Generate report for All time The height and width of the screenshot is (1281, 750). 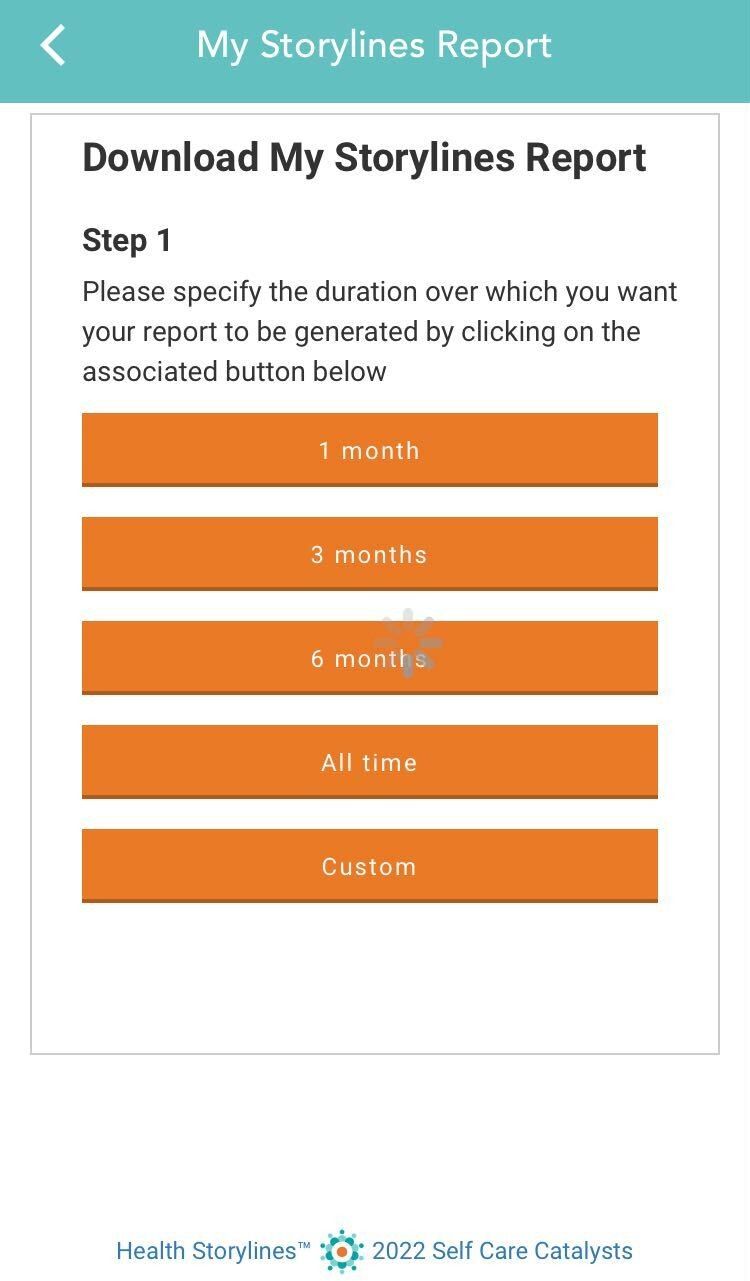369,762
